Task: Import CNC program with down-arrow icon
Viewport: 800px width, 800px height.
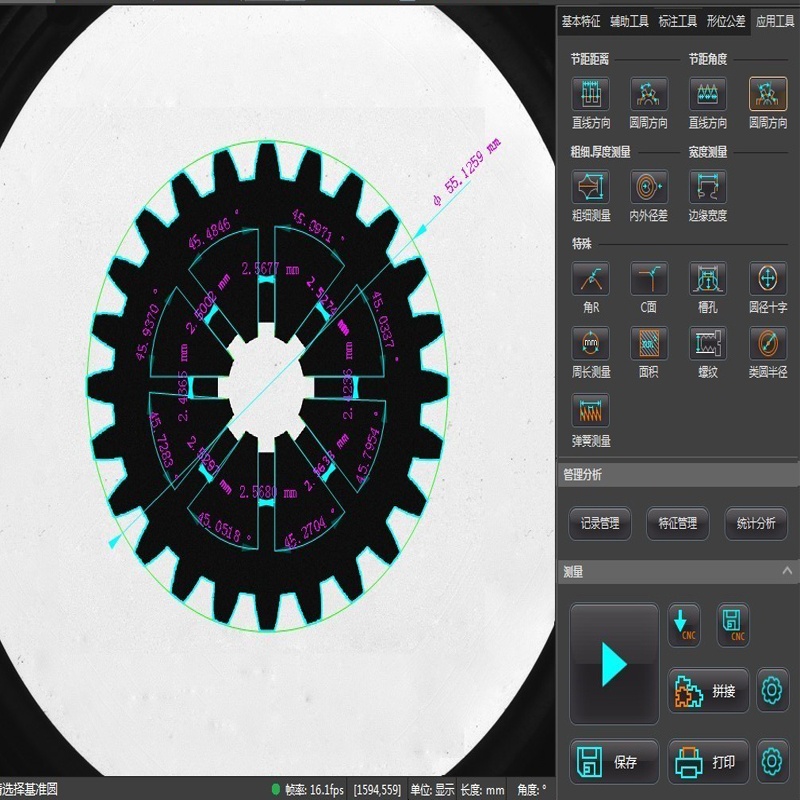Action: (x=684, y=625)
